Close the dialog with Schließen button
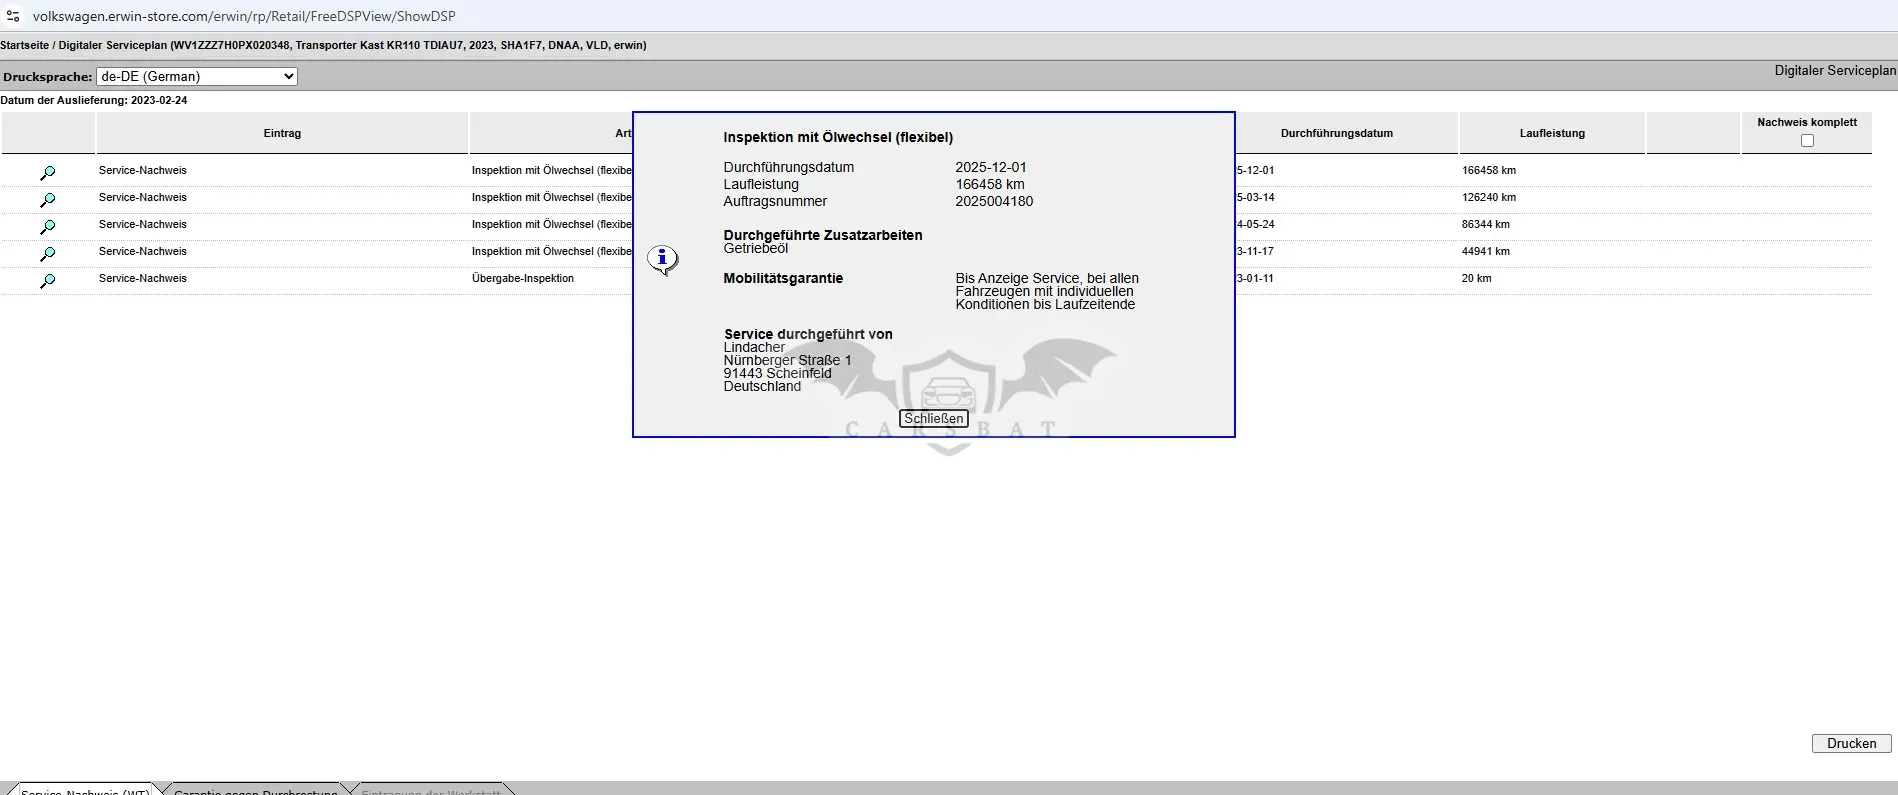Image resolution: width=1898 pixels, height=795 pixels. [x=934, y=419]
